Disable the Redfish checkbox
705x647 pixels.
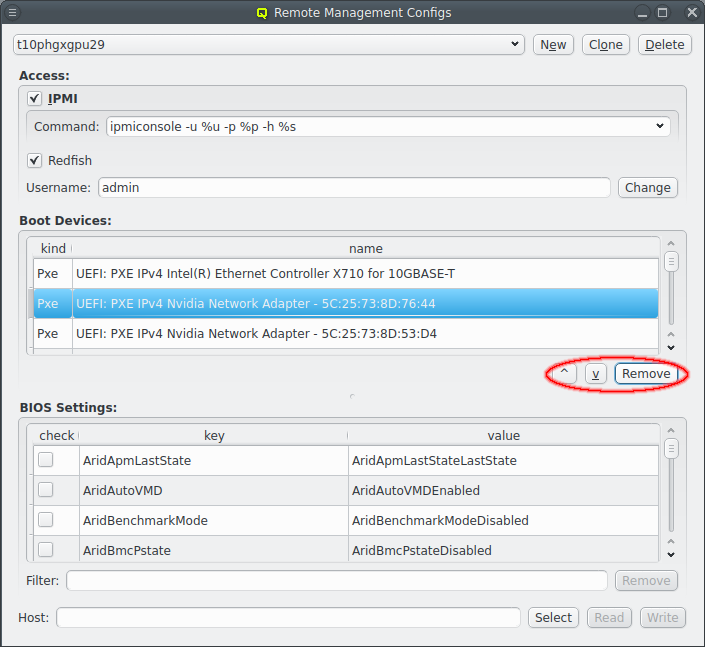click(x=35, y=160)
